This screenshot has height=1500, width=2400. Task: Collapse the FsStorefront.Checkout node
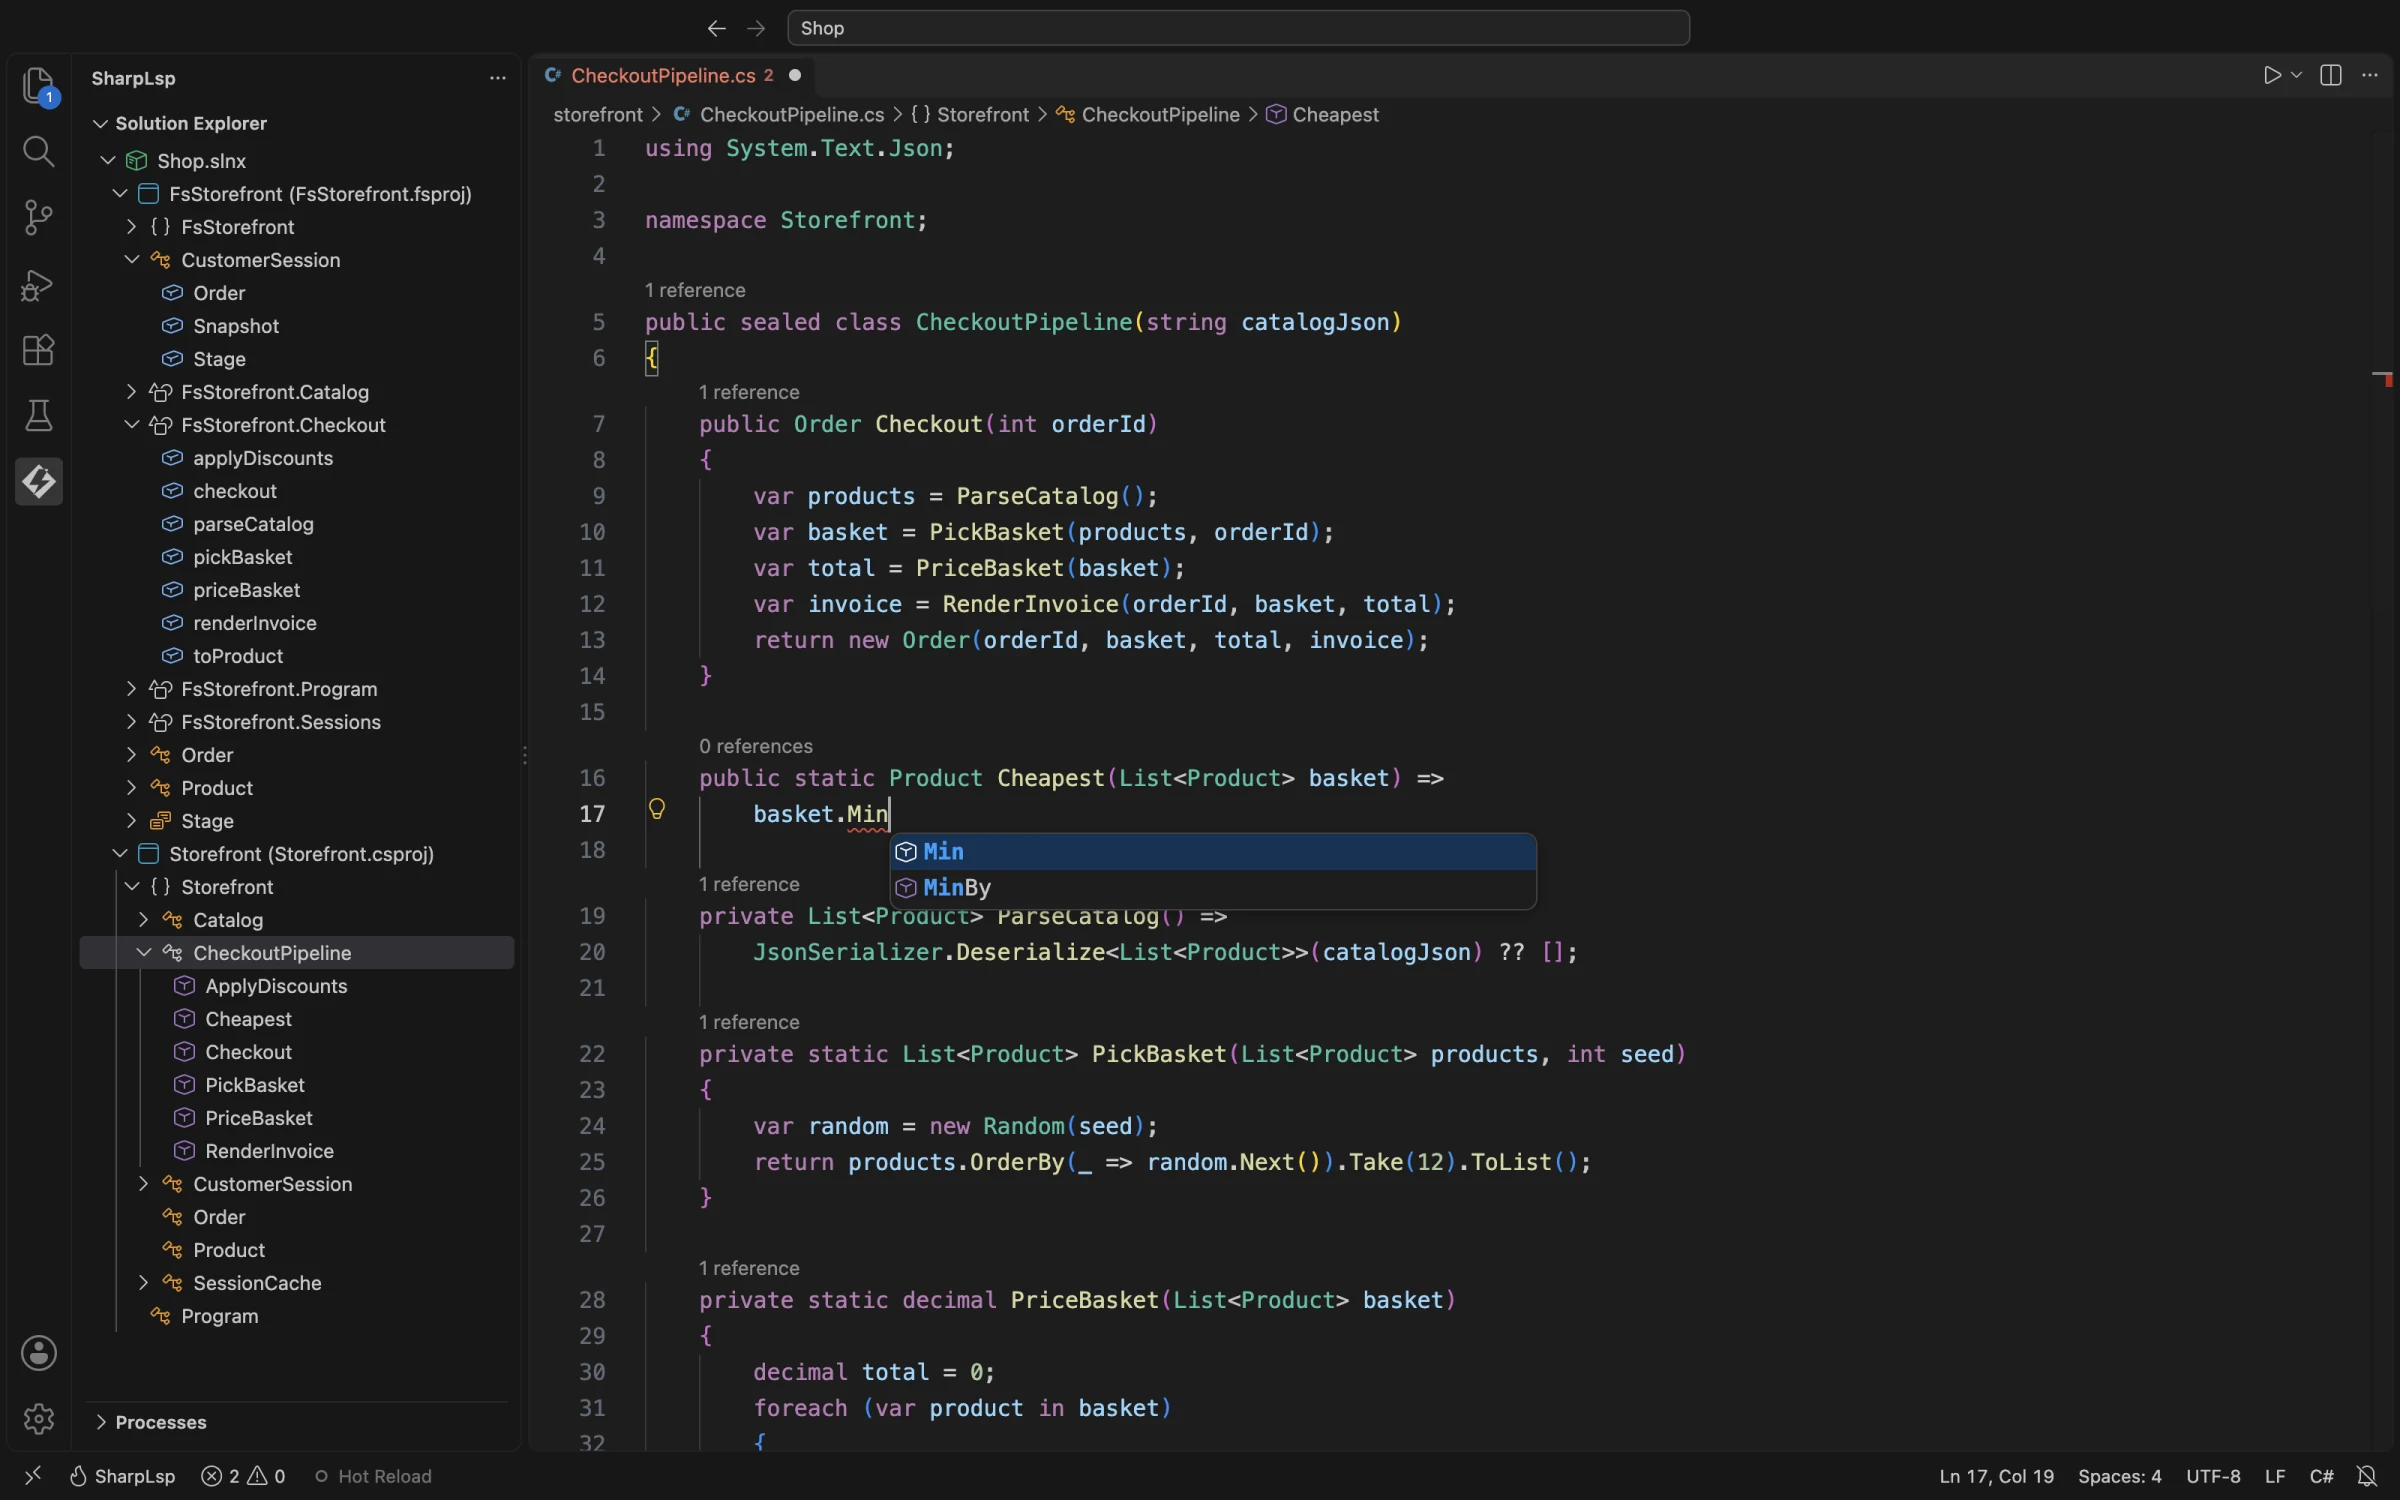[132, 425]
